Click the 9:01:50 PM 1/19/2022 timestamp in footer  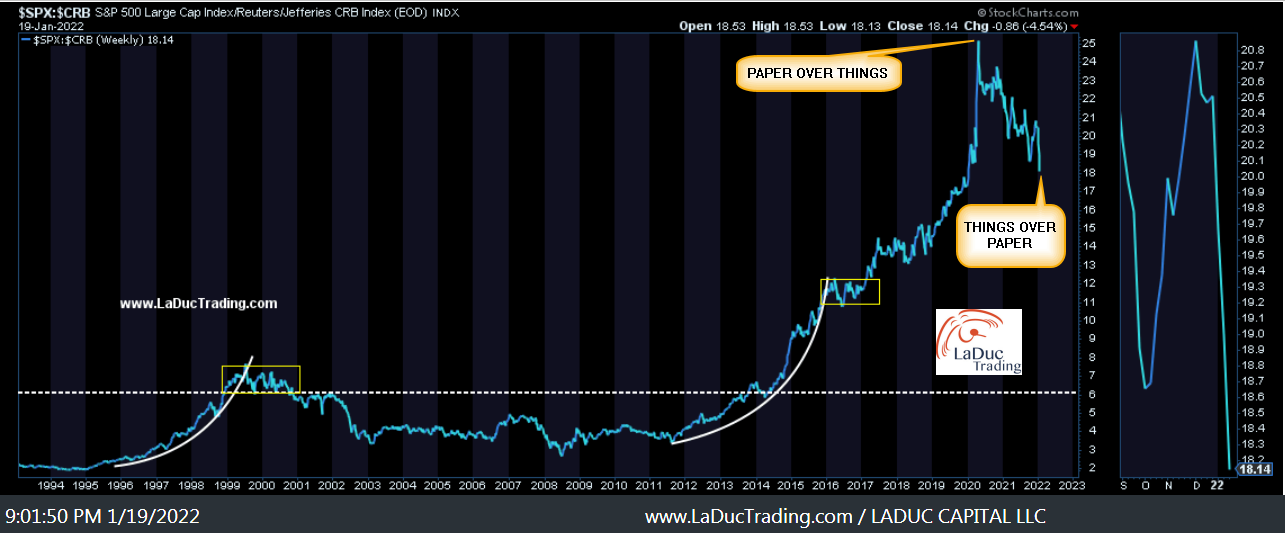click(x=102, y=517)
